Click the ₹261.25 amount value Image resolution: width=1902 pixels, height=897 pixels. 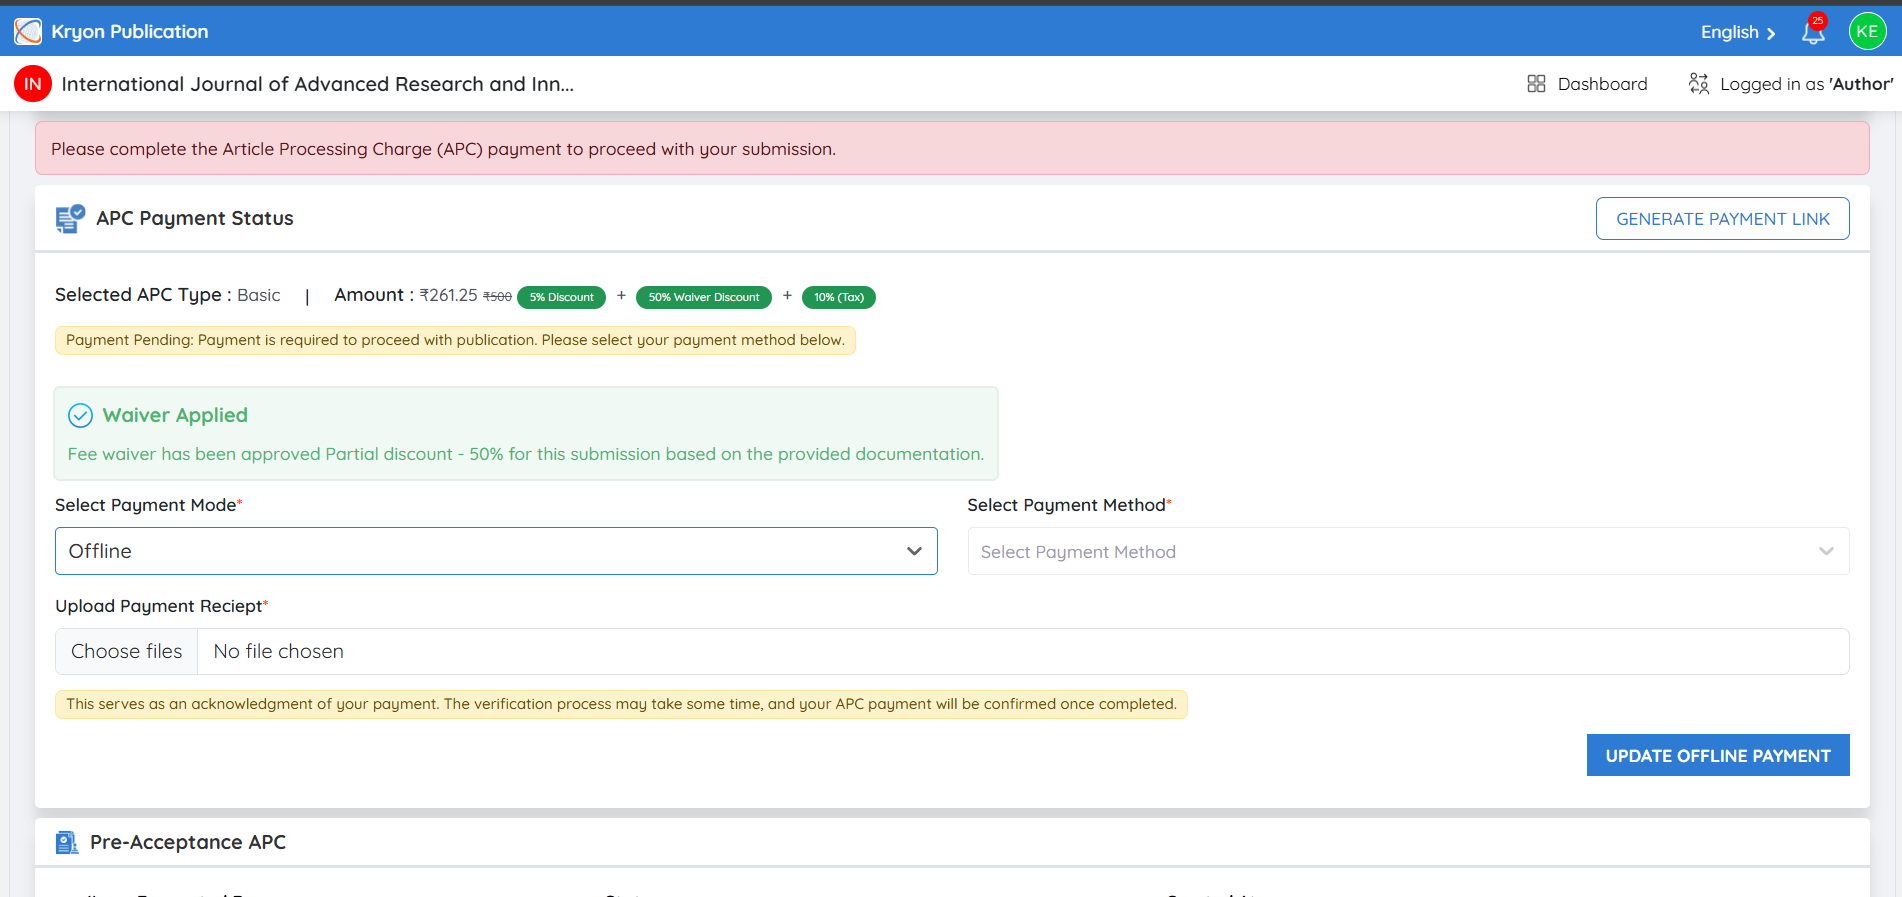pyautogui.click(x=448, y=295)
